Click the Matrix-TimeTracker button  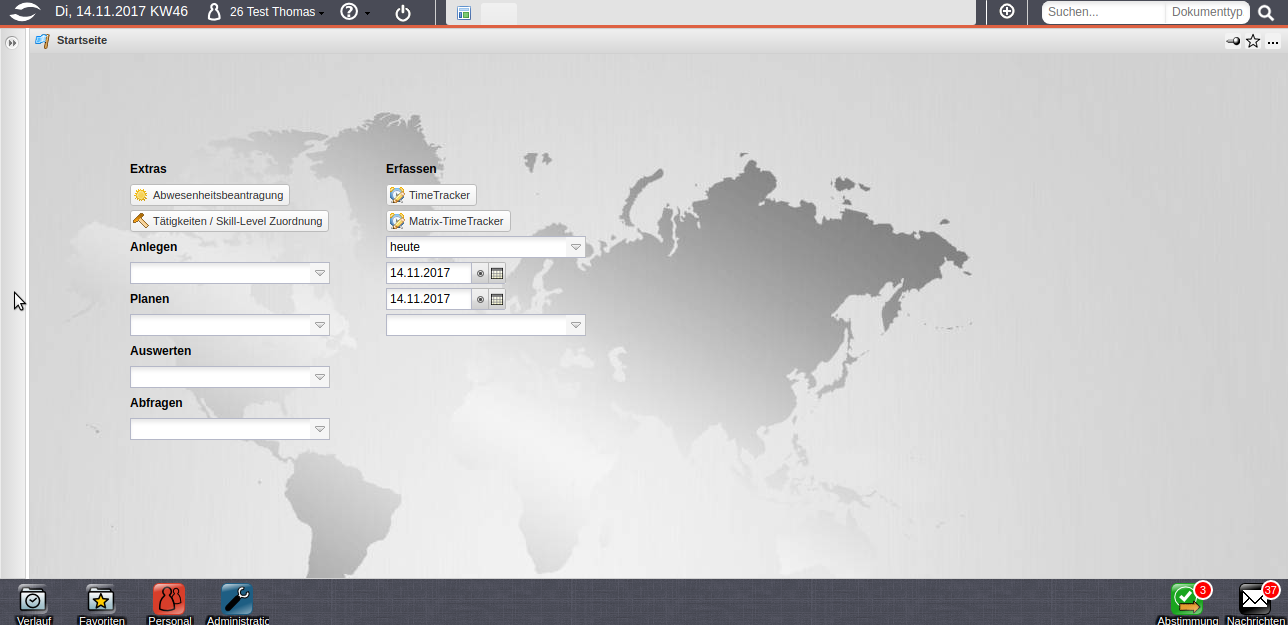(449, 221)
